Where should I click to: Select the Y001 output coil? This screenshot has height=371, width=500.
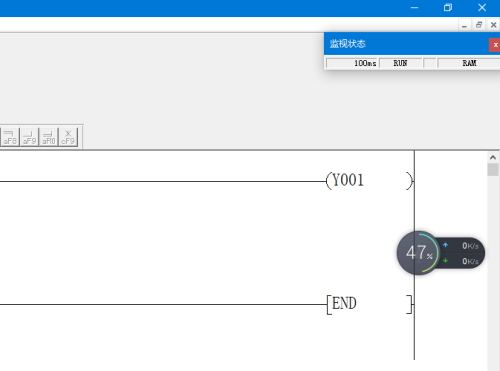pyautogui.click(x=369, y=181)
